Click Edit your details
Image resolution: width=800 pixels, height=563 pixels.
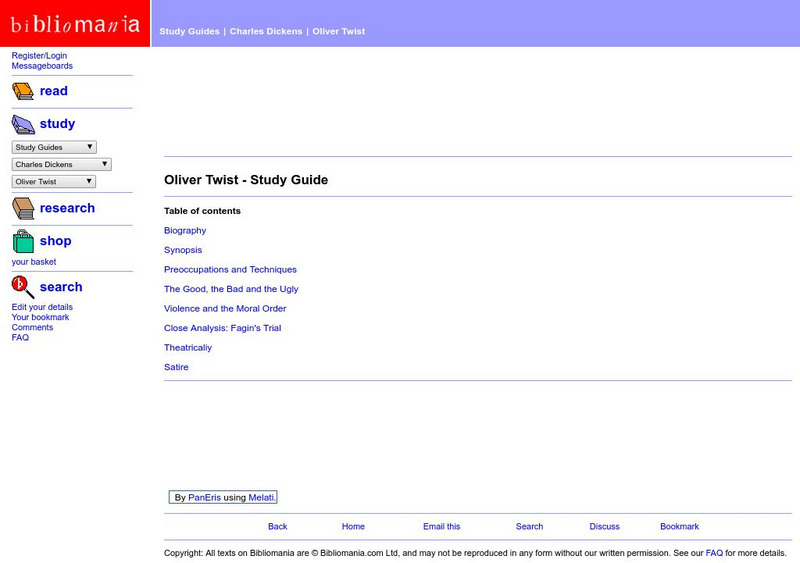coord(42,307)
